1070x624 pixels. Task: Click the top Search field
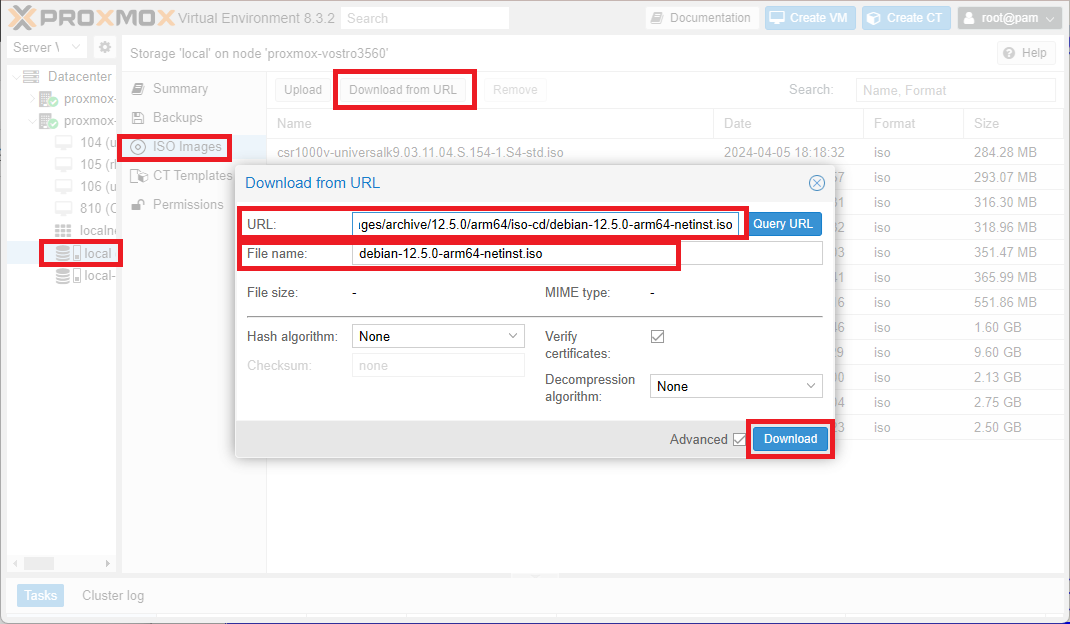coord(424,18)
